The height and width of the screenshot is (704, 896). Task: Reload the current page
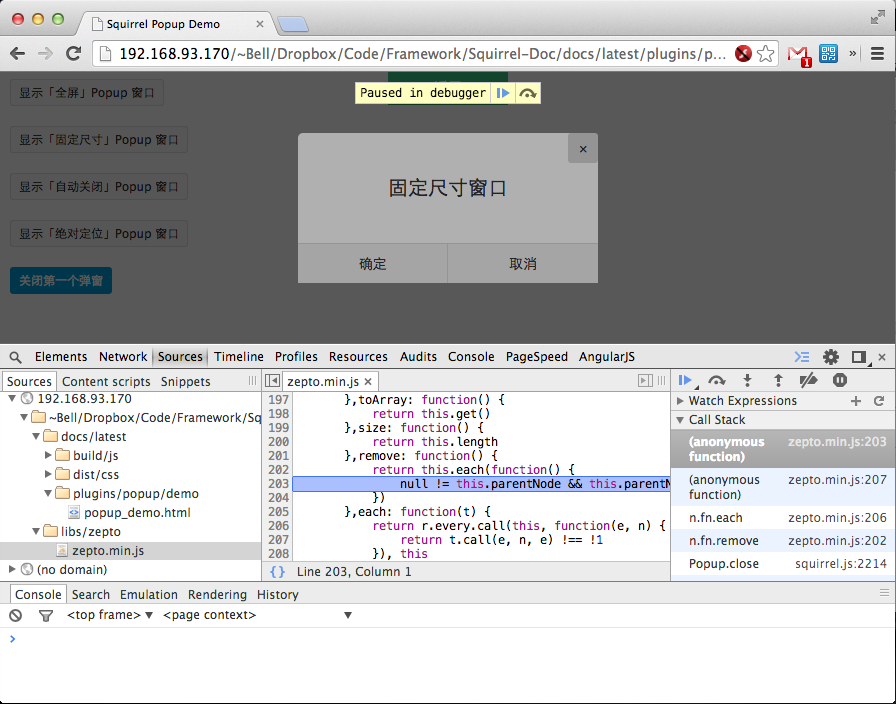[x=73, y=54]
